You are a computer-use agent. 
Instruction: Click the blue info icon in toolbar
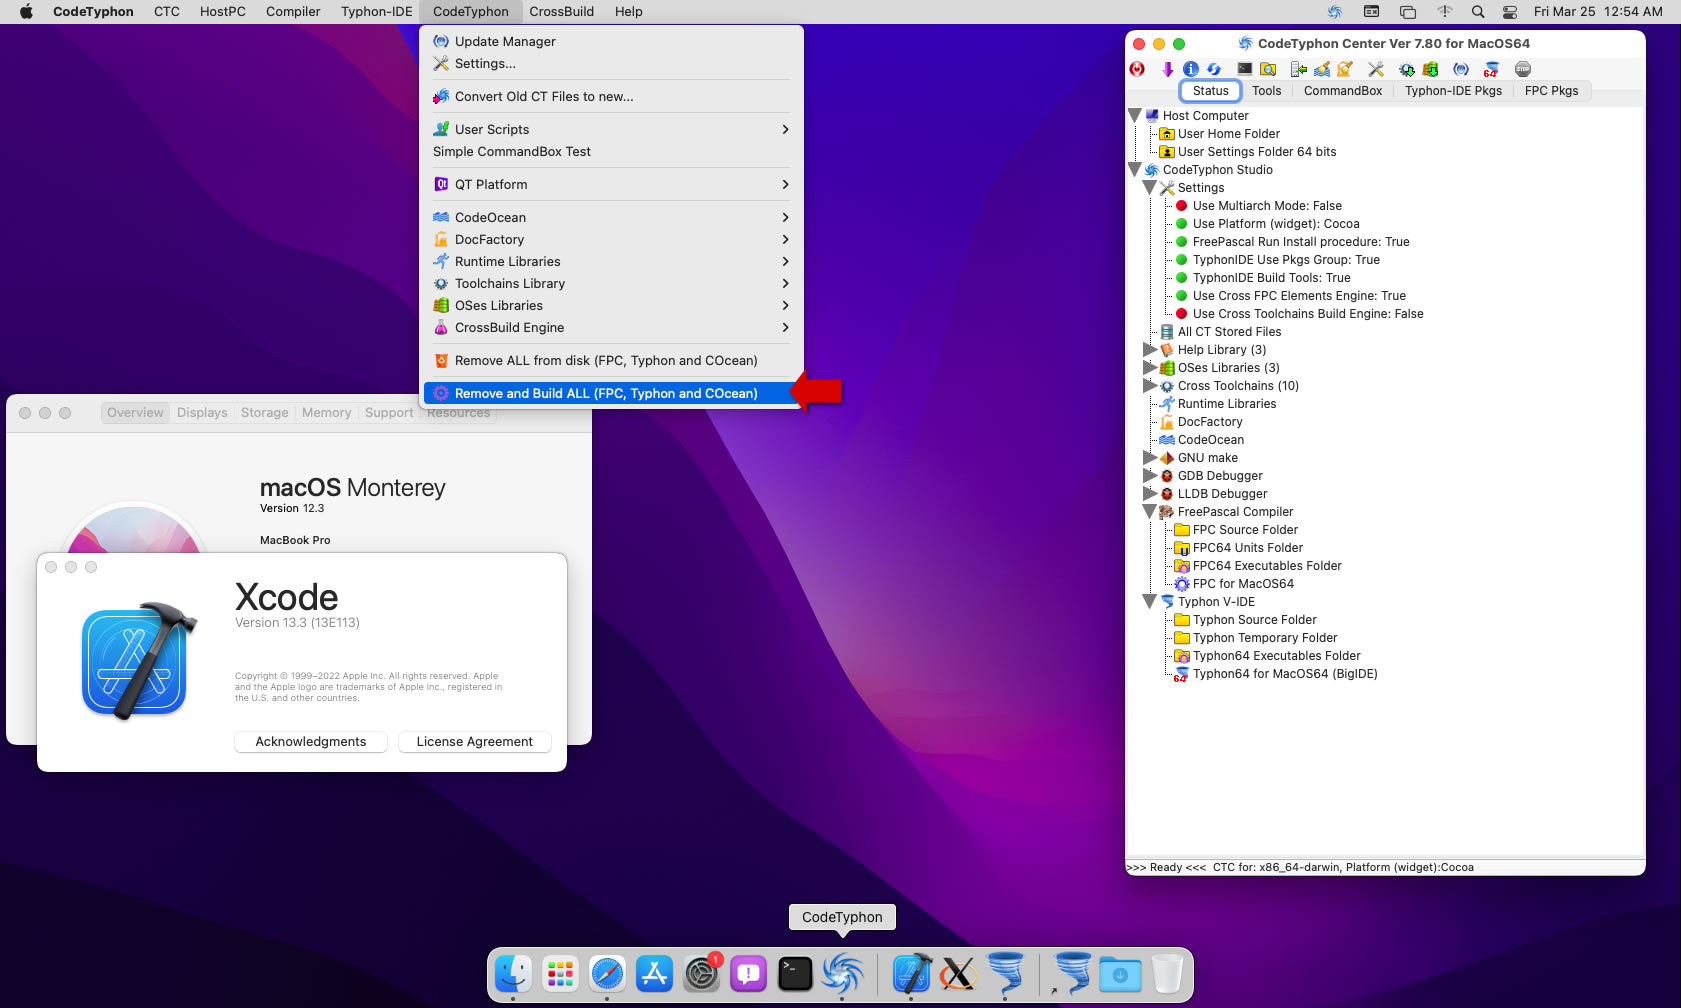click(1190, 69)
